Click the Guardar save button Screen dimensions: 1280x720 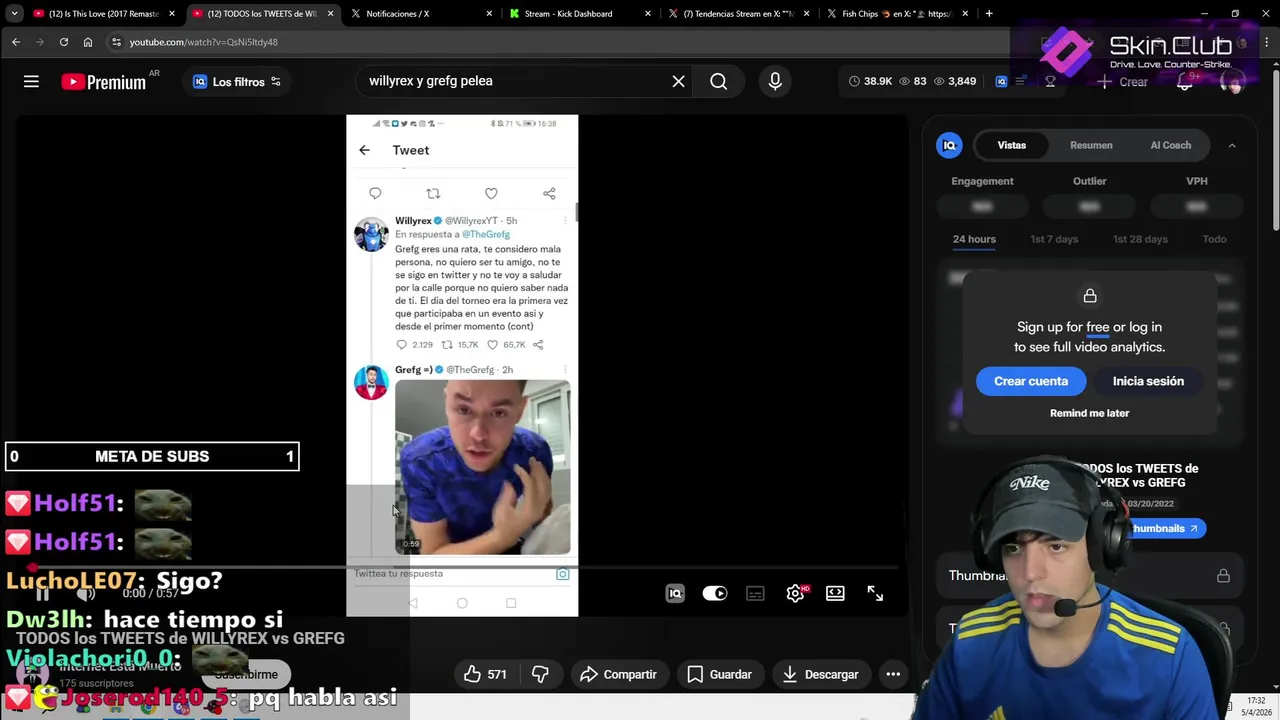point(719,674)
